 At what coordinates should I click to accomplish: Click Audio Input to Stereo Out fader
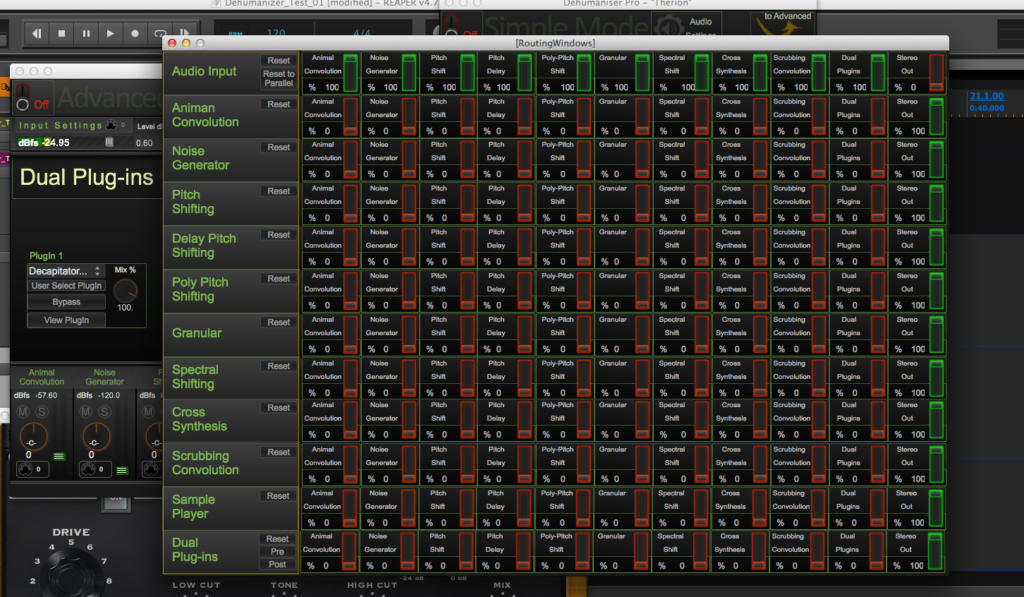936,73
